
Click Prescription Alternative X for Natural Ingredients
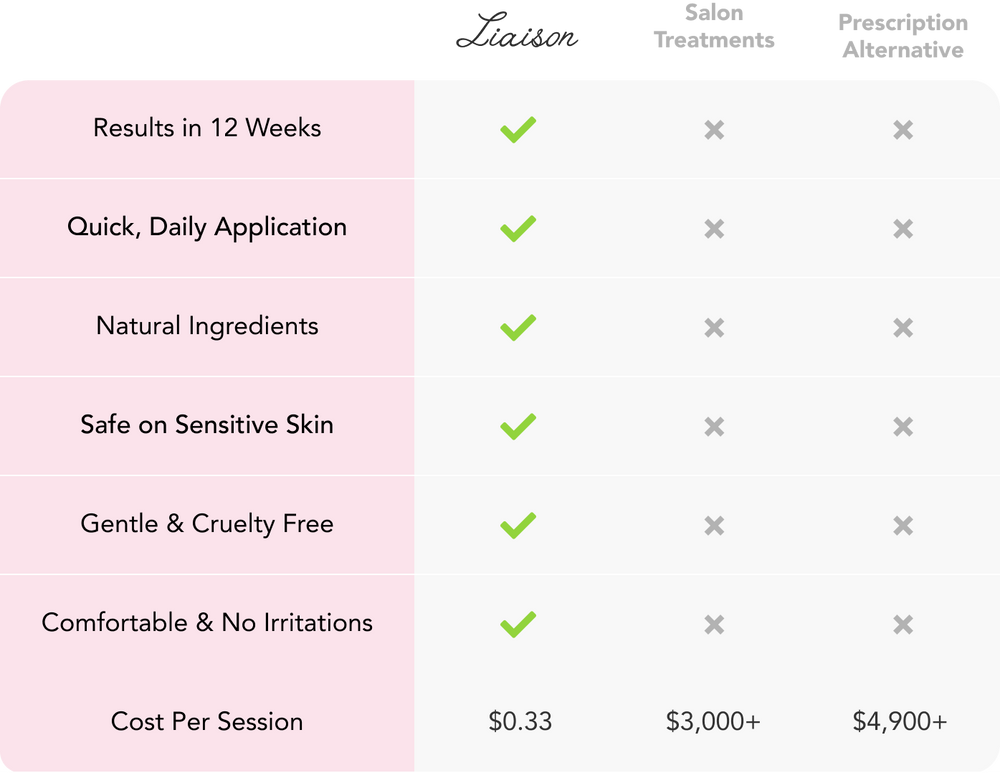coord(903,328)
